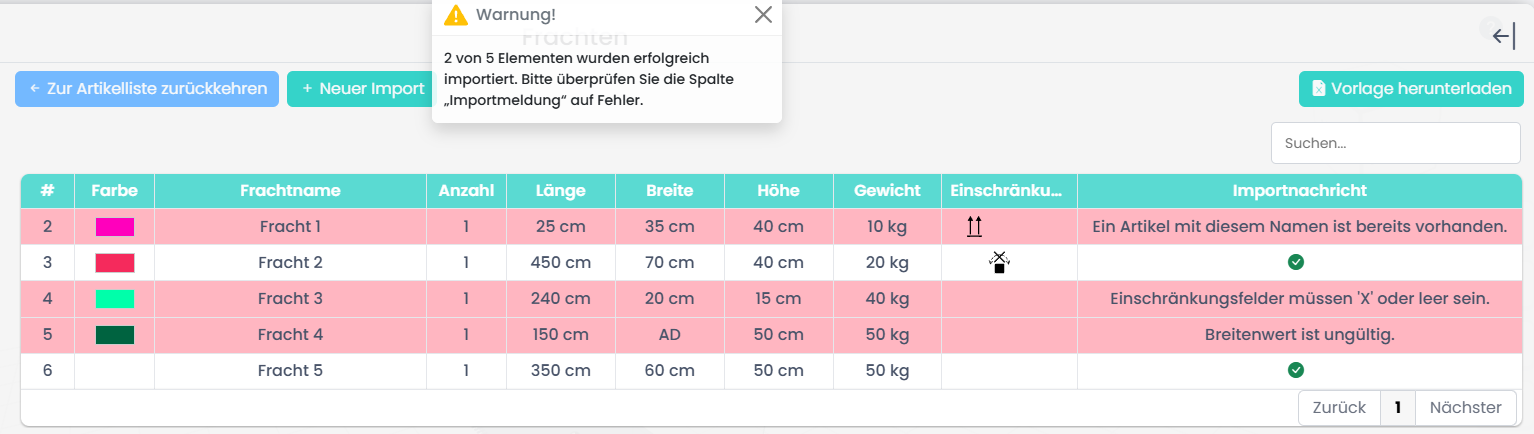The width and height of the screenshot is (1534, 434).
Task: Click the no-stacking restriction icon for Fracht 2
Action: pyautogui.click(x=999, y=262)
